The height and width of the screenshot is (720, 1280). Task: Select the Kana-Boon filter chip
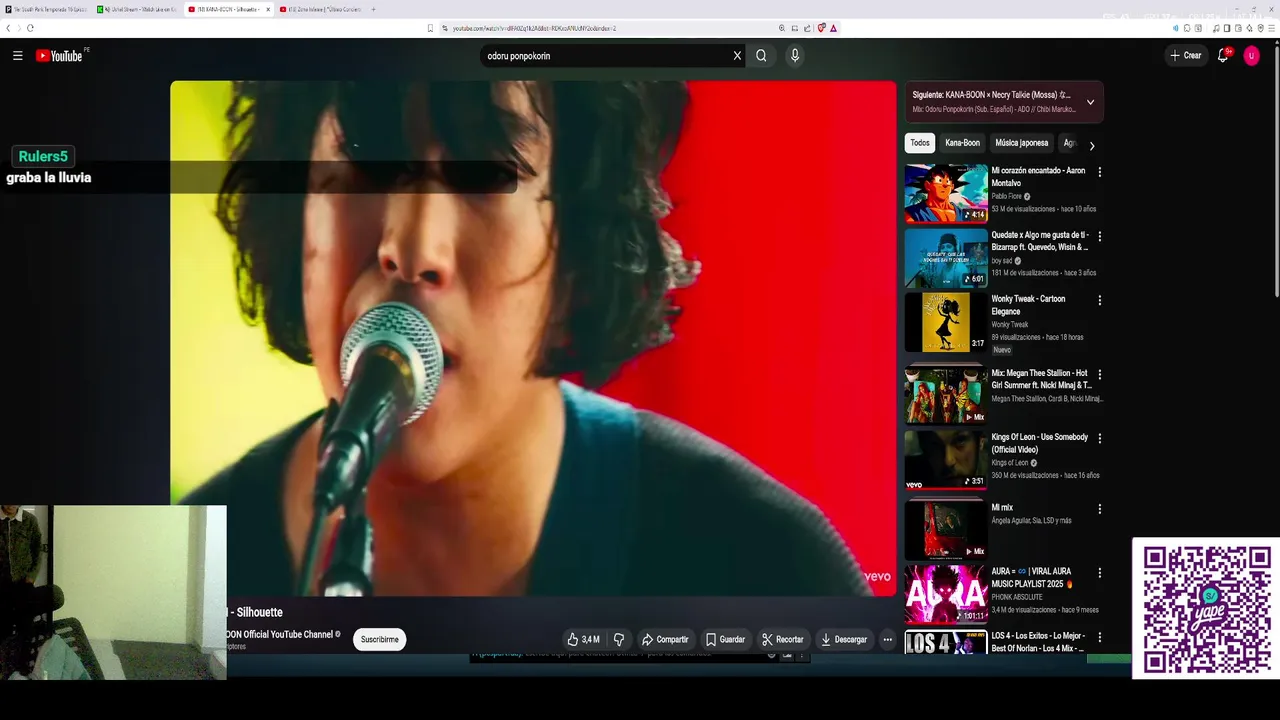pos(962,143)
